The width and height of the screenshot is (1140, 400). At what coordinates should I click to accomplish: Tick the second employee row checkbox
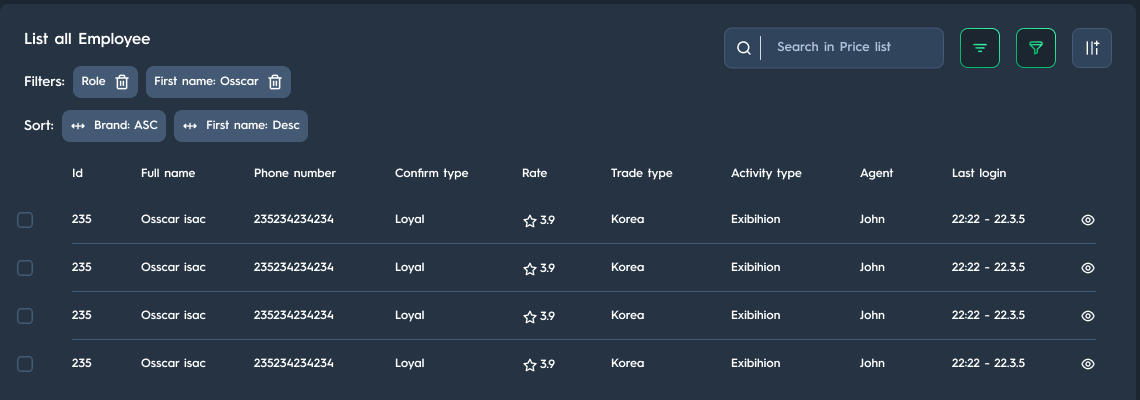pyautogui.click(x=25, y=268)
